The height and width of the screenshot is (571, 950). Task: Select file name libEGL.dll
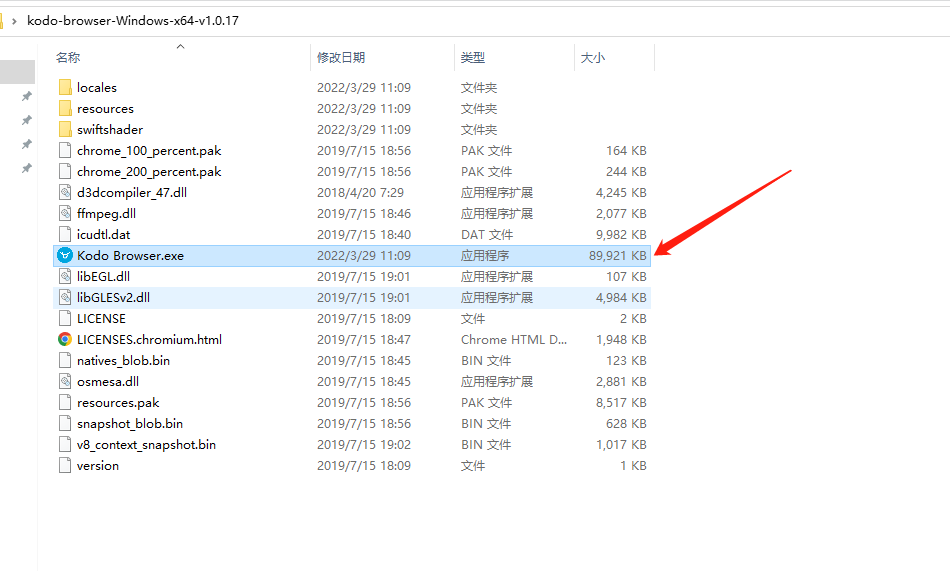click(x=104, y=276)
